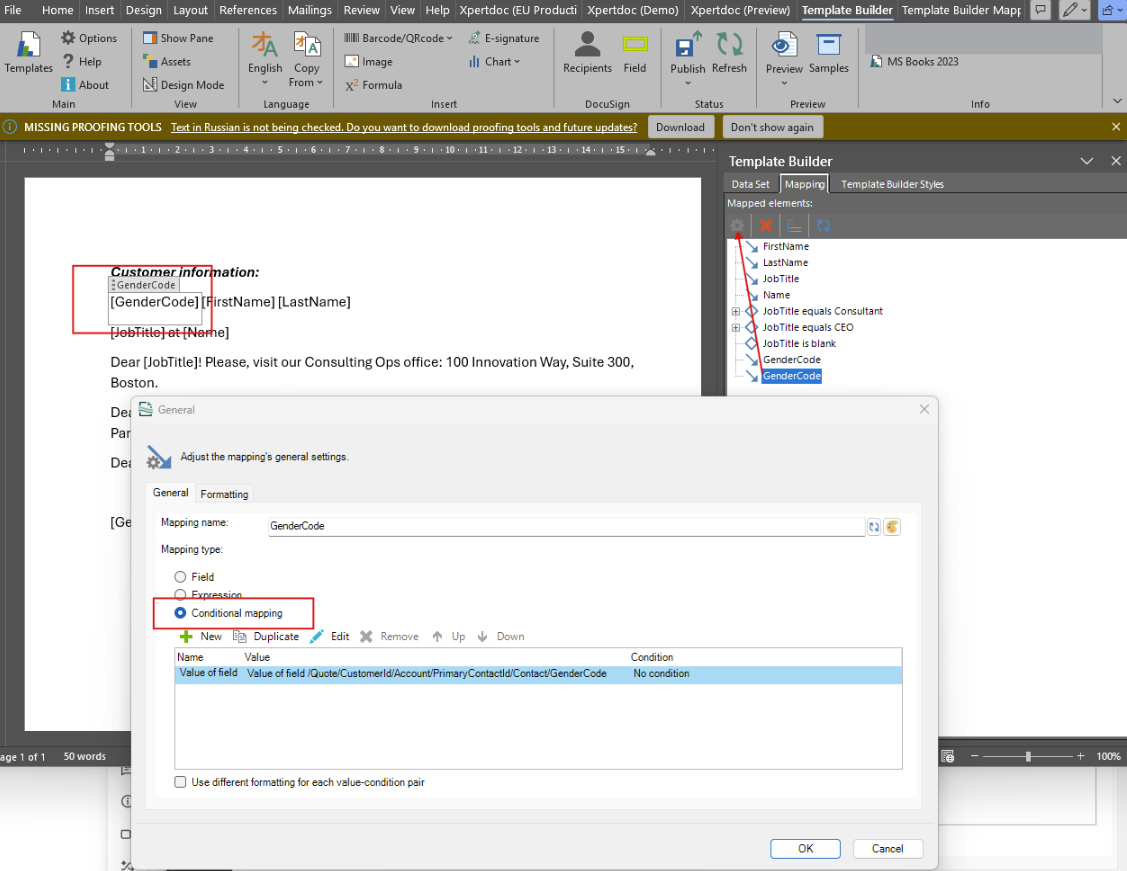1127x871 pixels.
Task: Select the Field mapping type radio
Action: pos(180,577)
